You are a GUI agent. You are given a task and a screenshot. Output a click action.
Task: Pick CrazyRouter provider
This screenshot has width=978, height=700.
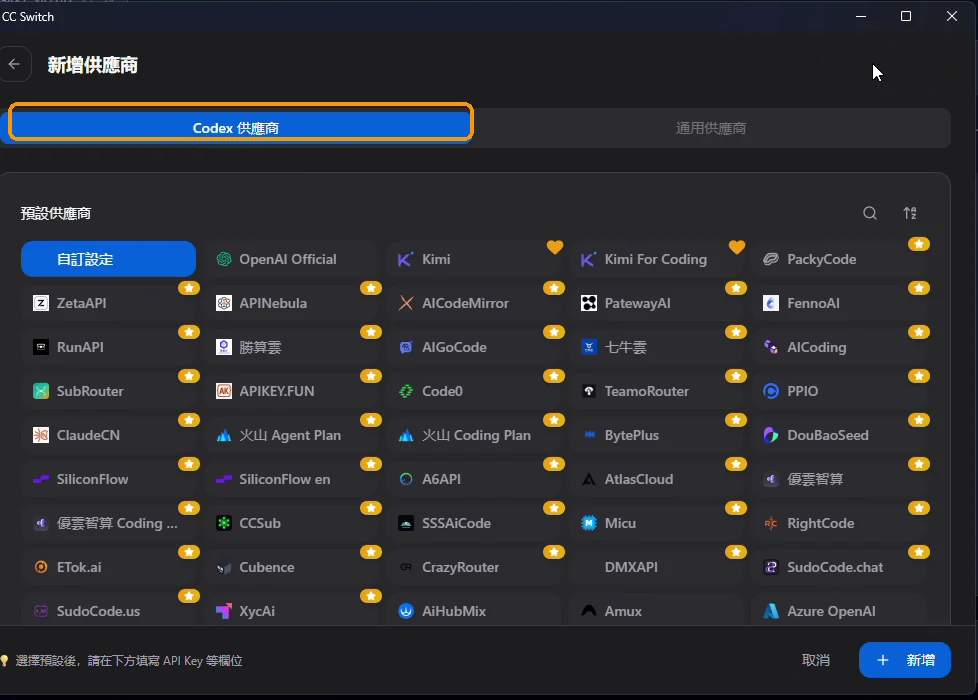[x=474, y=567]
